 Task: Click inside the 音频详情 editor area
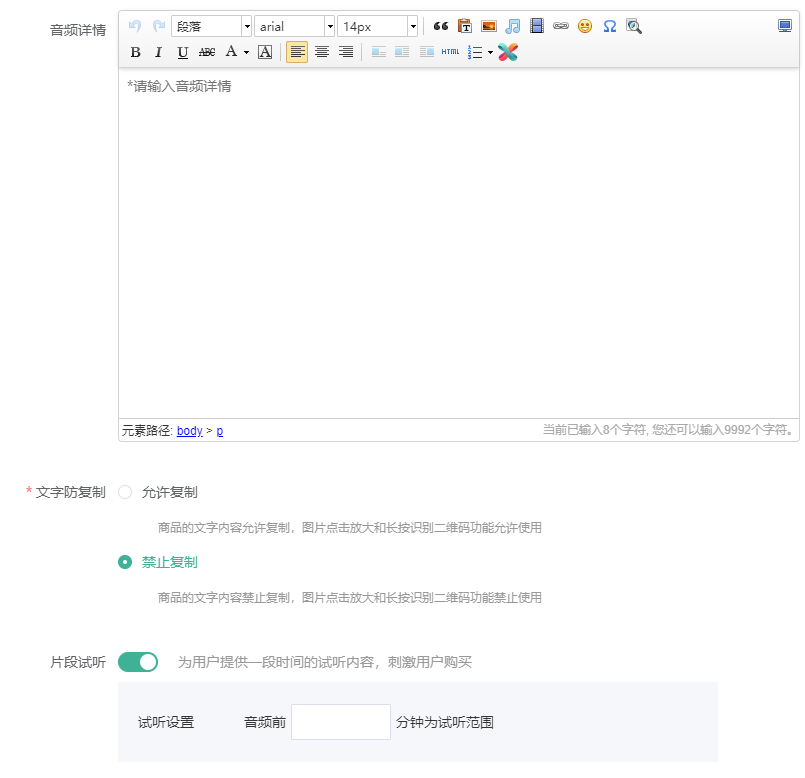pyautogui.click(x=458, y=243)
